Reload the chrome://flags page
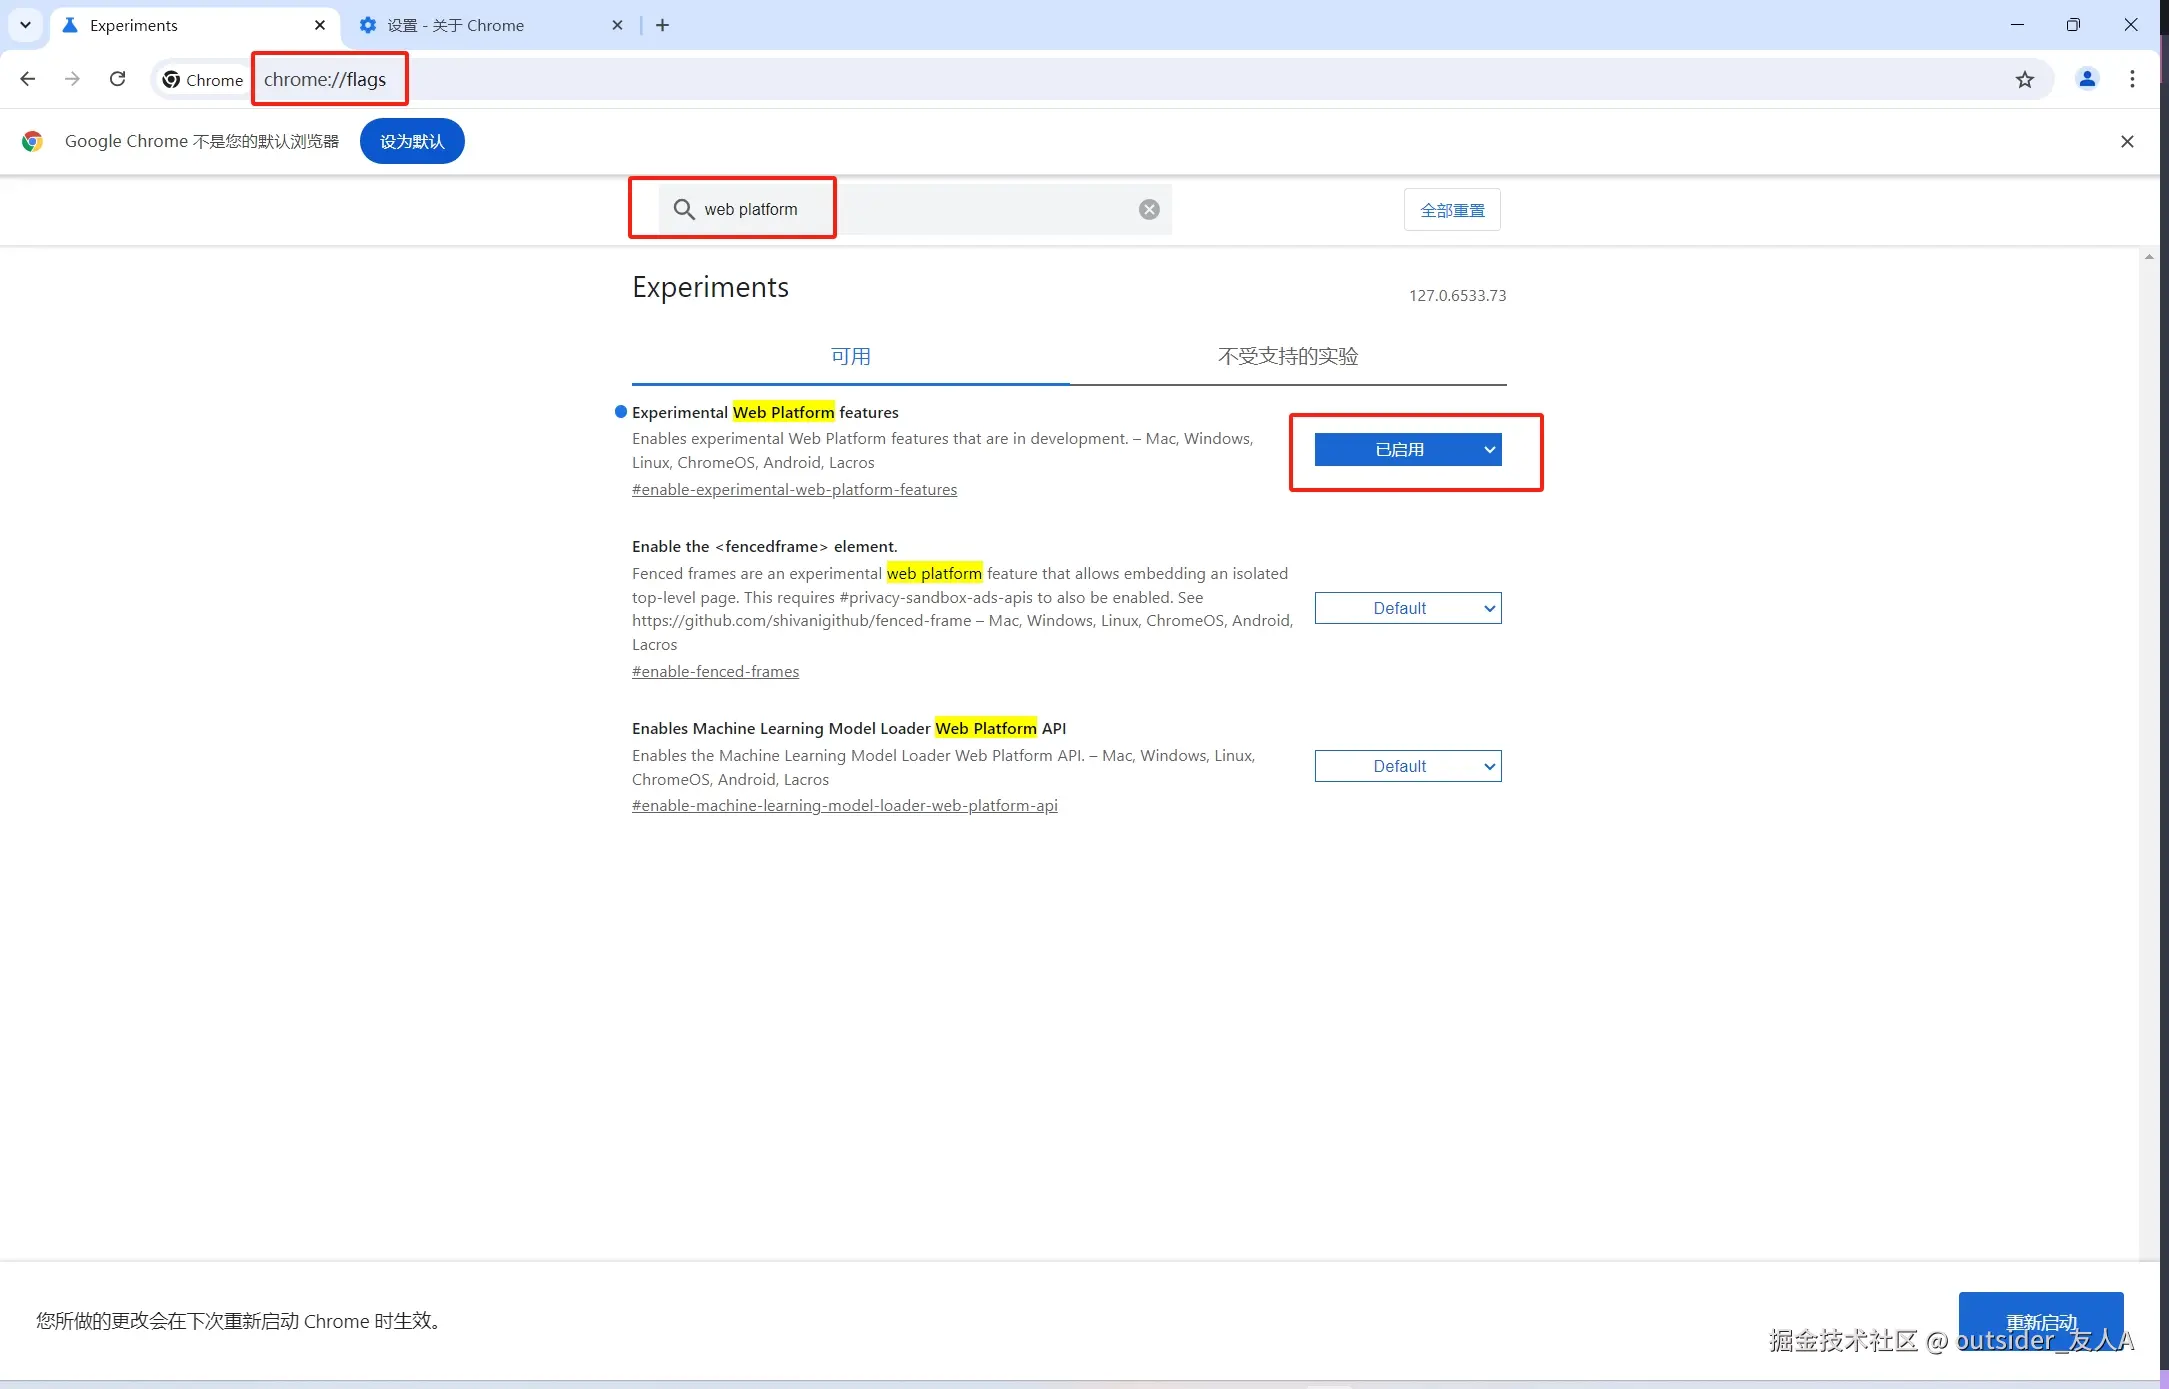The height and width of the screenshot is (1389, 2169). [117, 79]
